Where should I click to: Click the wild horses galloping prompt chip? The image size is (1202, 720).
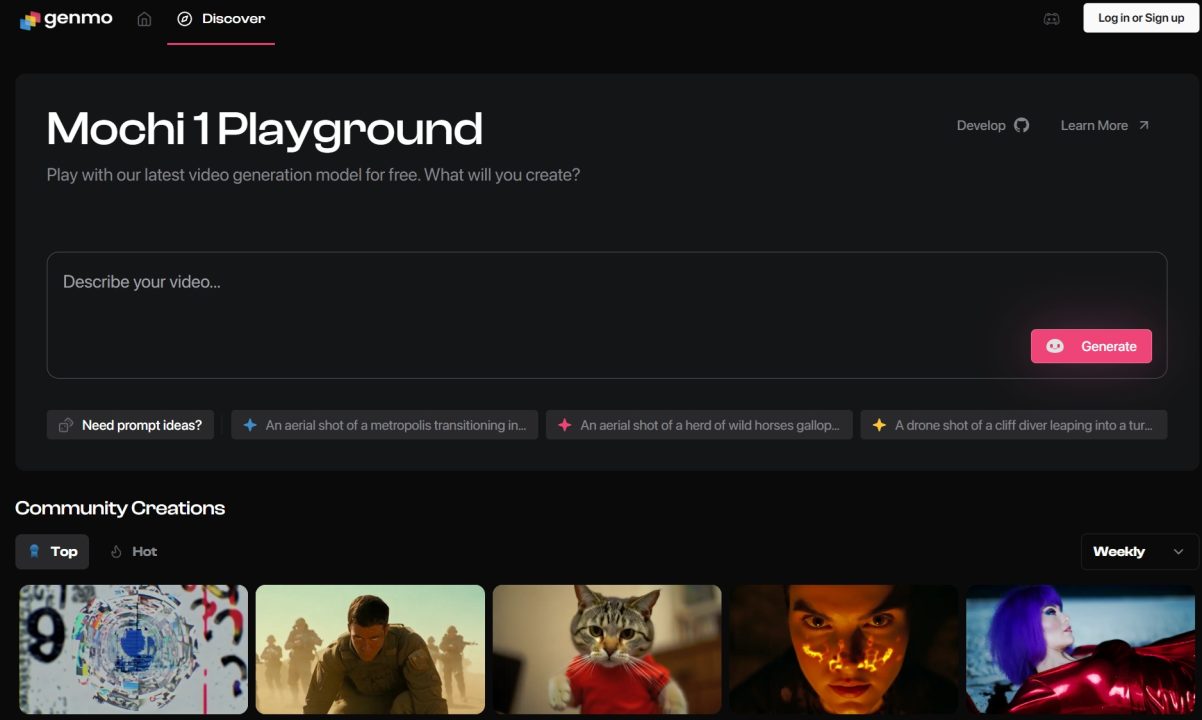(x=698, y=424)
